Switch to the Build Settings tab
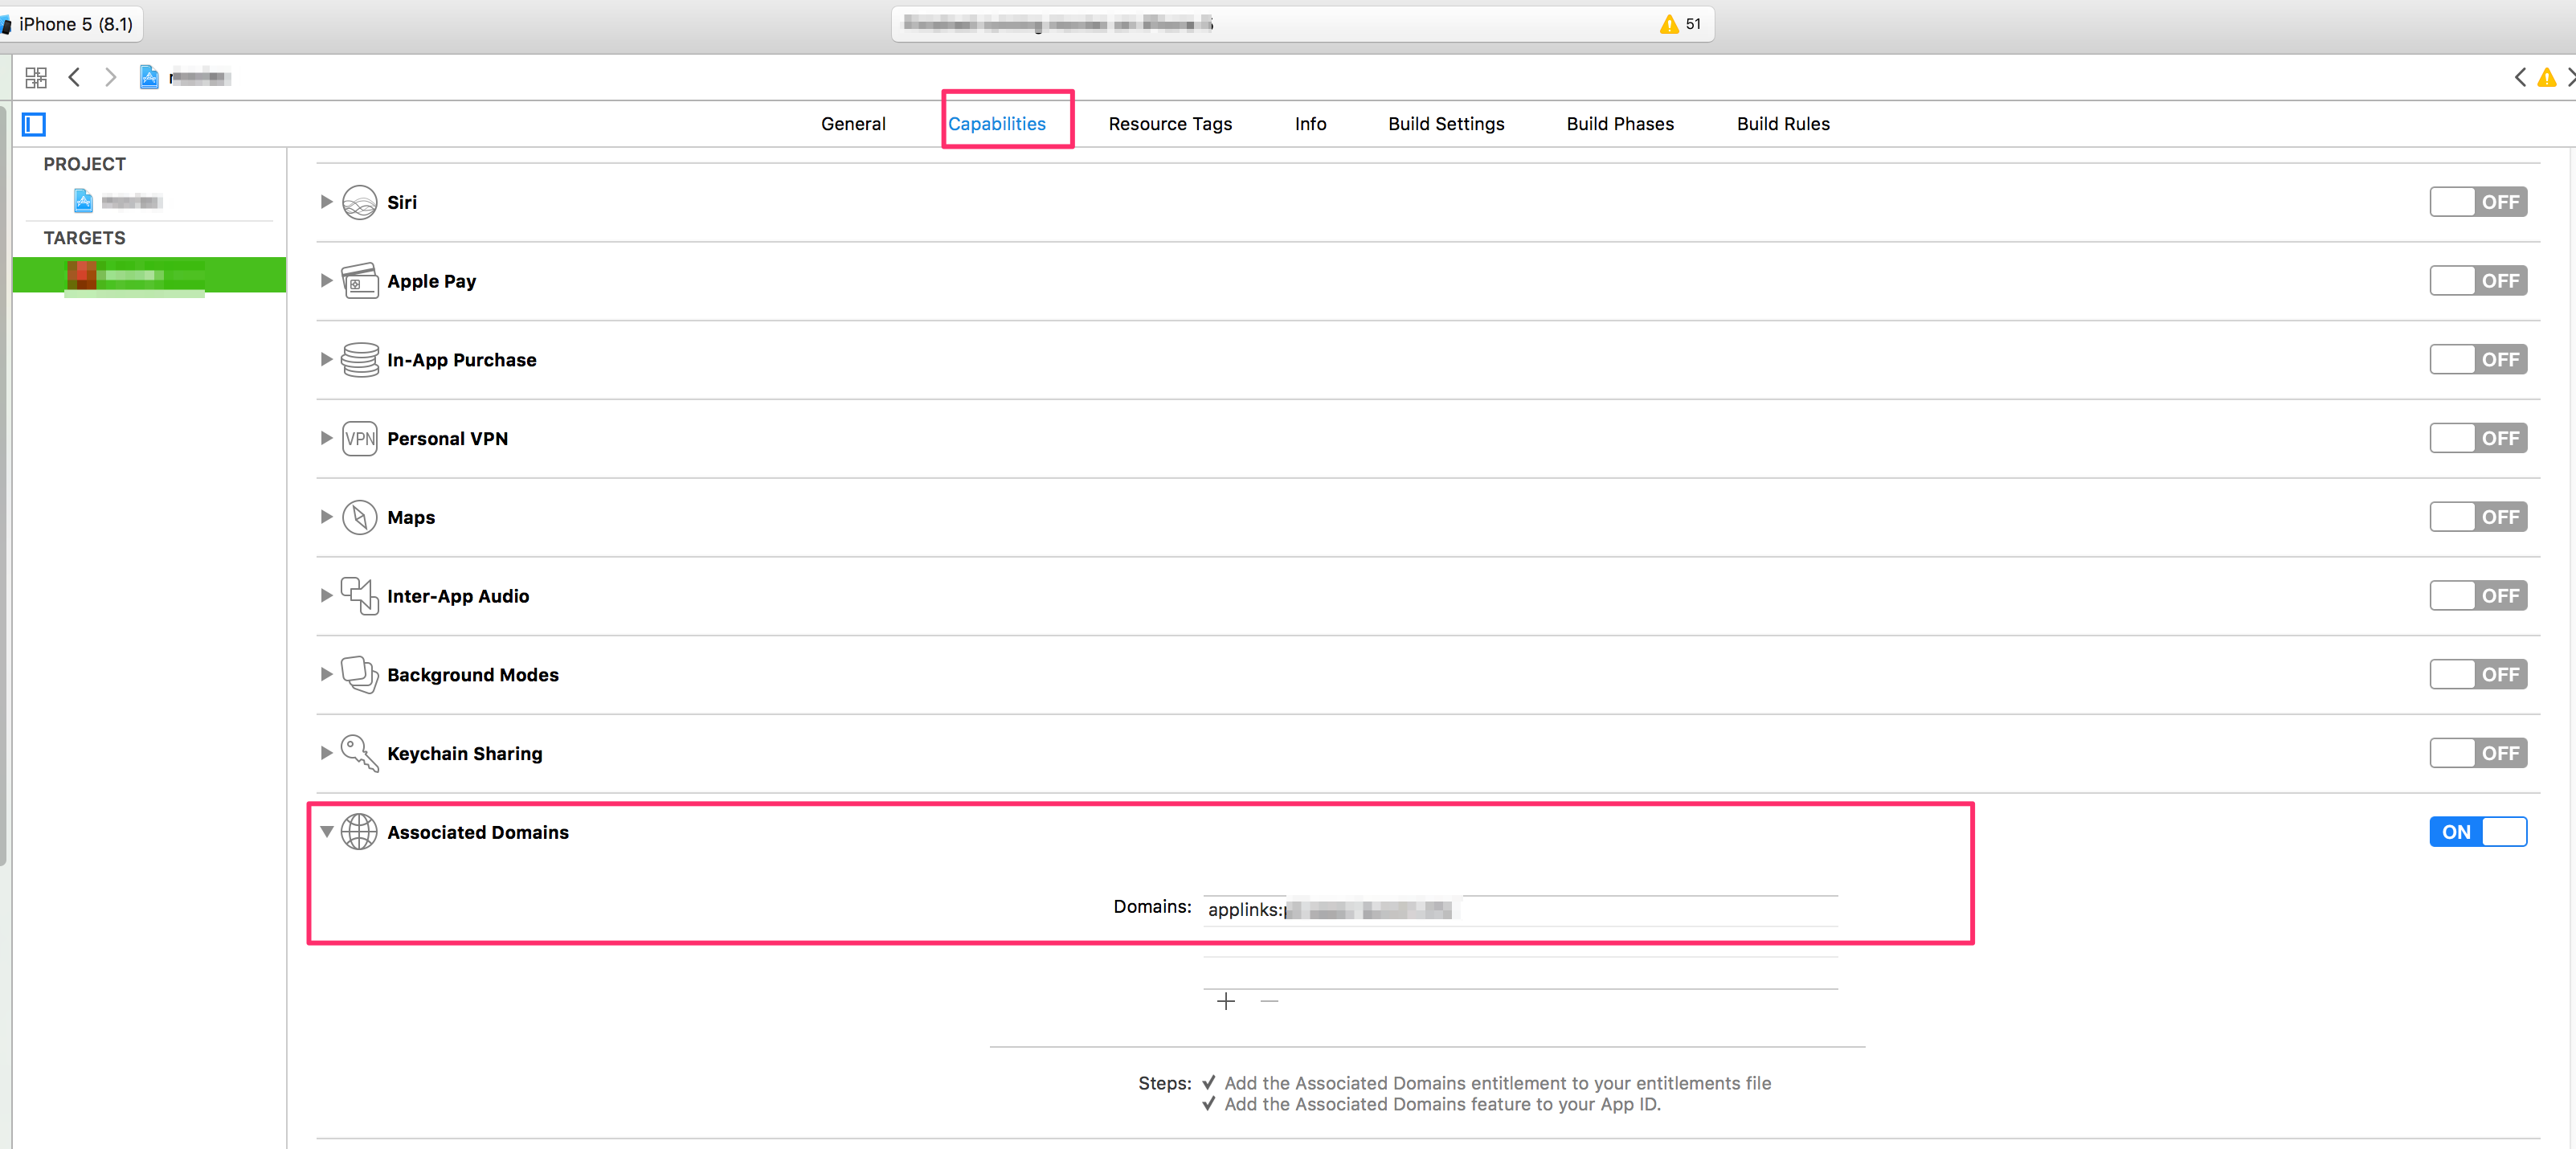The height and width of the screenshot is (1149, 2576). 1446,123
